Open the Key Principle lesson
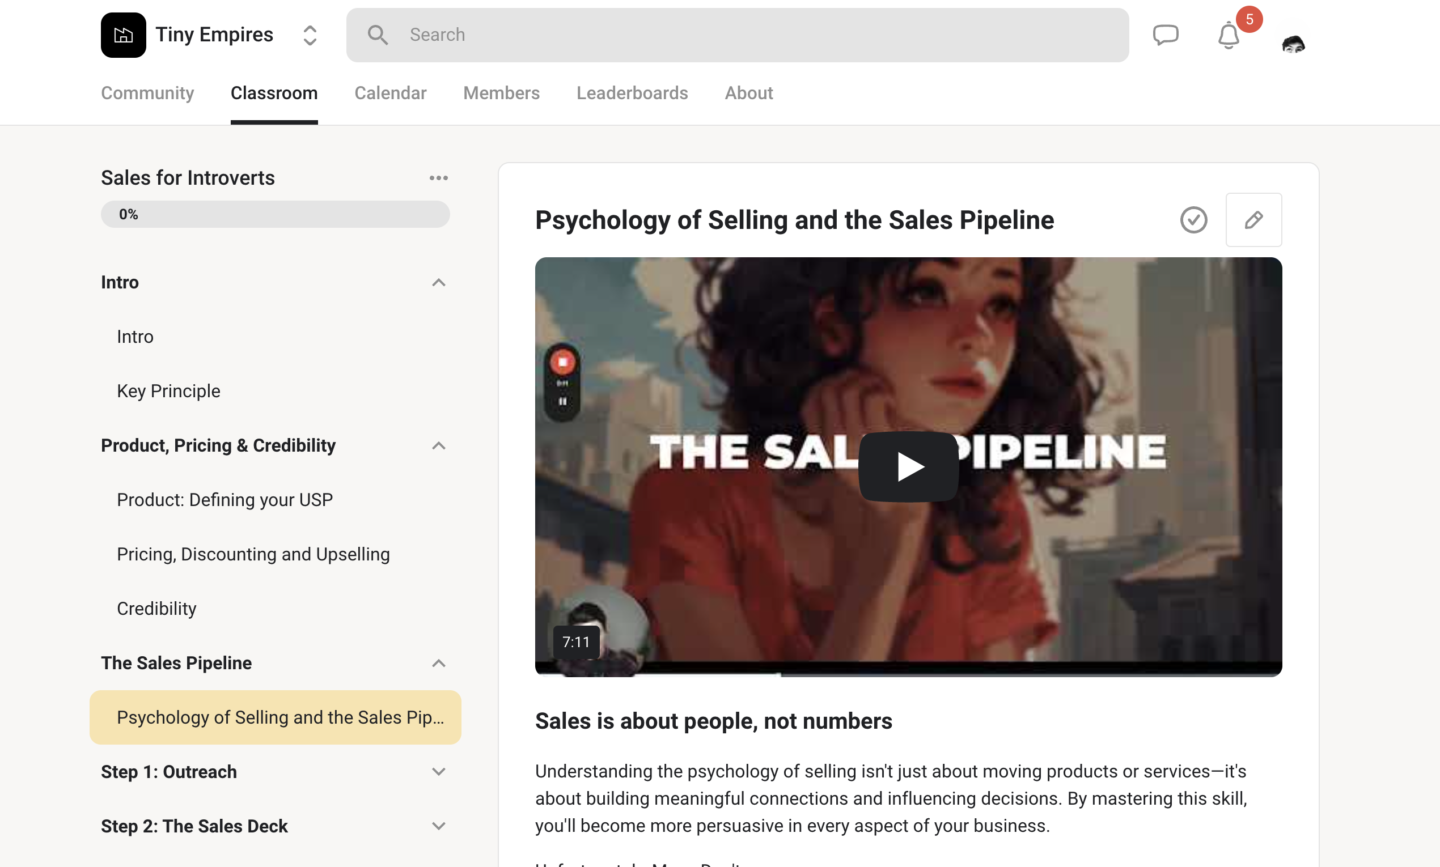This screenshot has width=1440, height=867. point(168,391)
